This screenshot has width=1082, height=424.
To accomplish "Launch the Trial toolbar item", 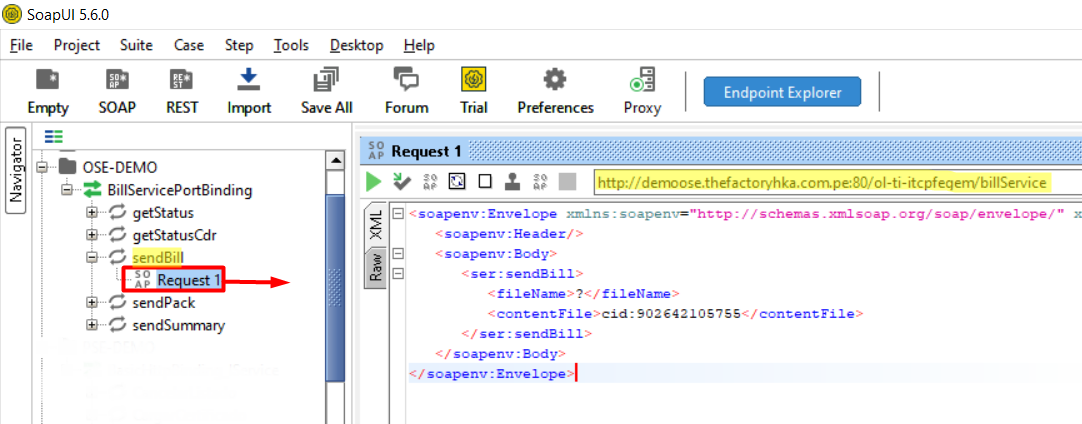I will 473,91.
